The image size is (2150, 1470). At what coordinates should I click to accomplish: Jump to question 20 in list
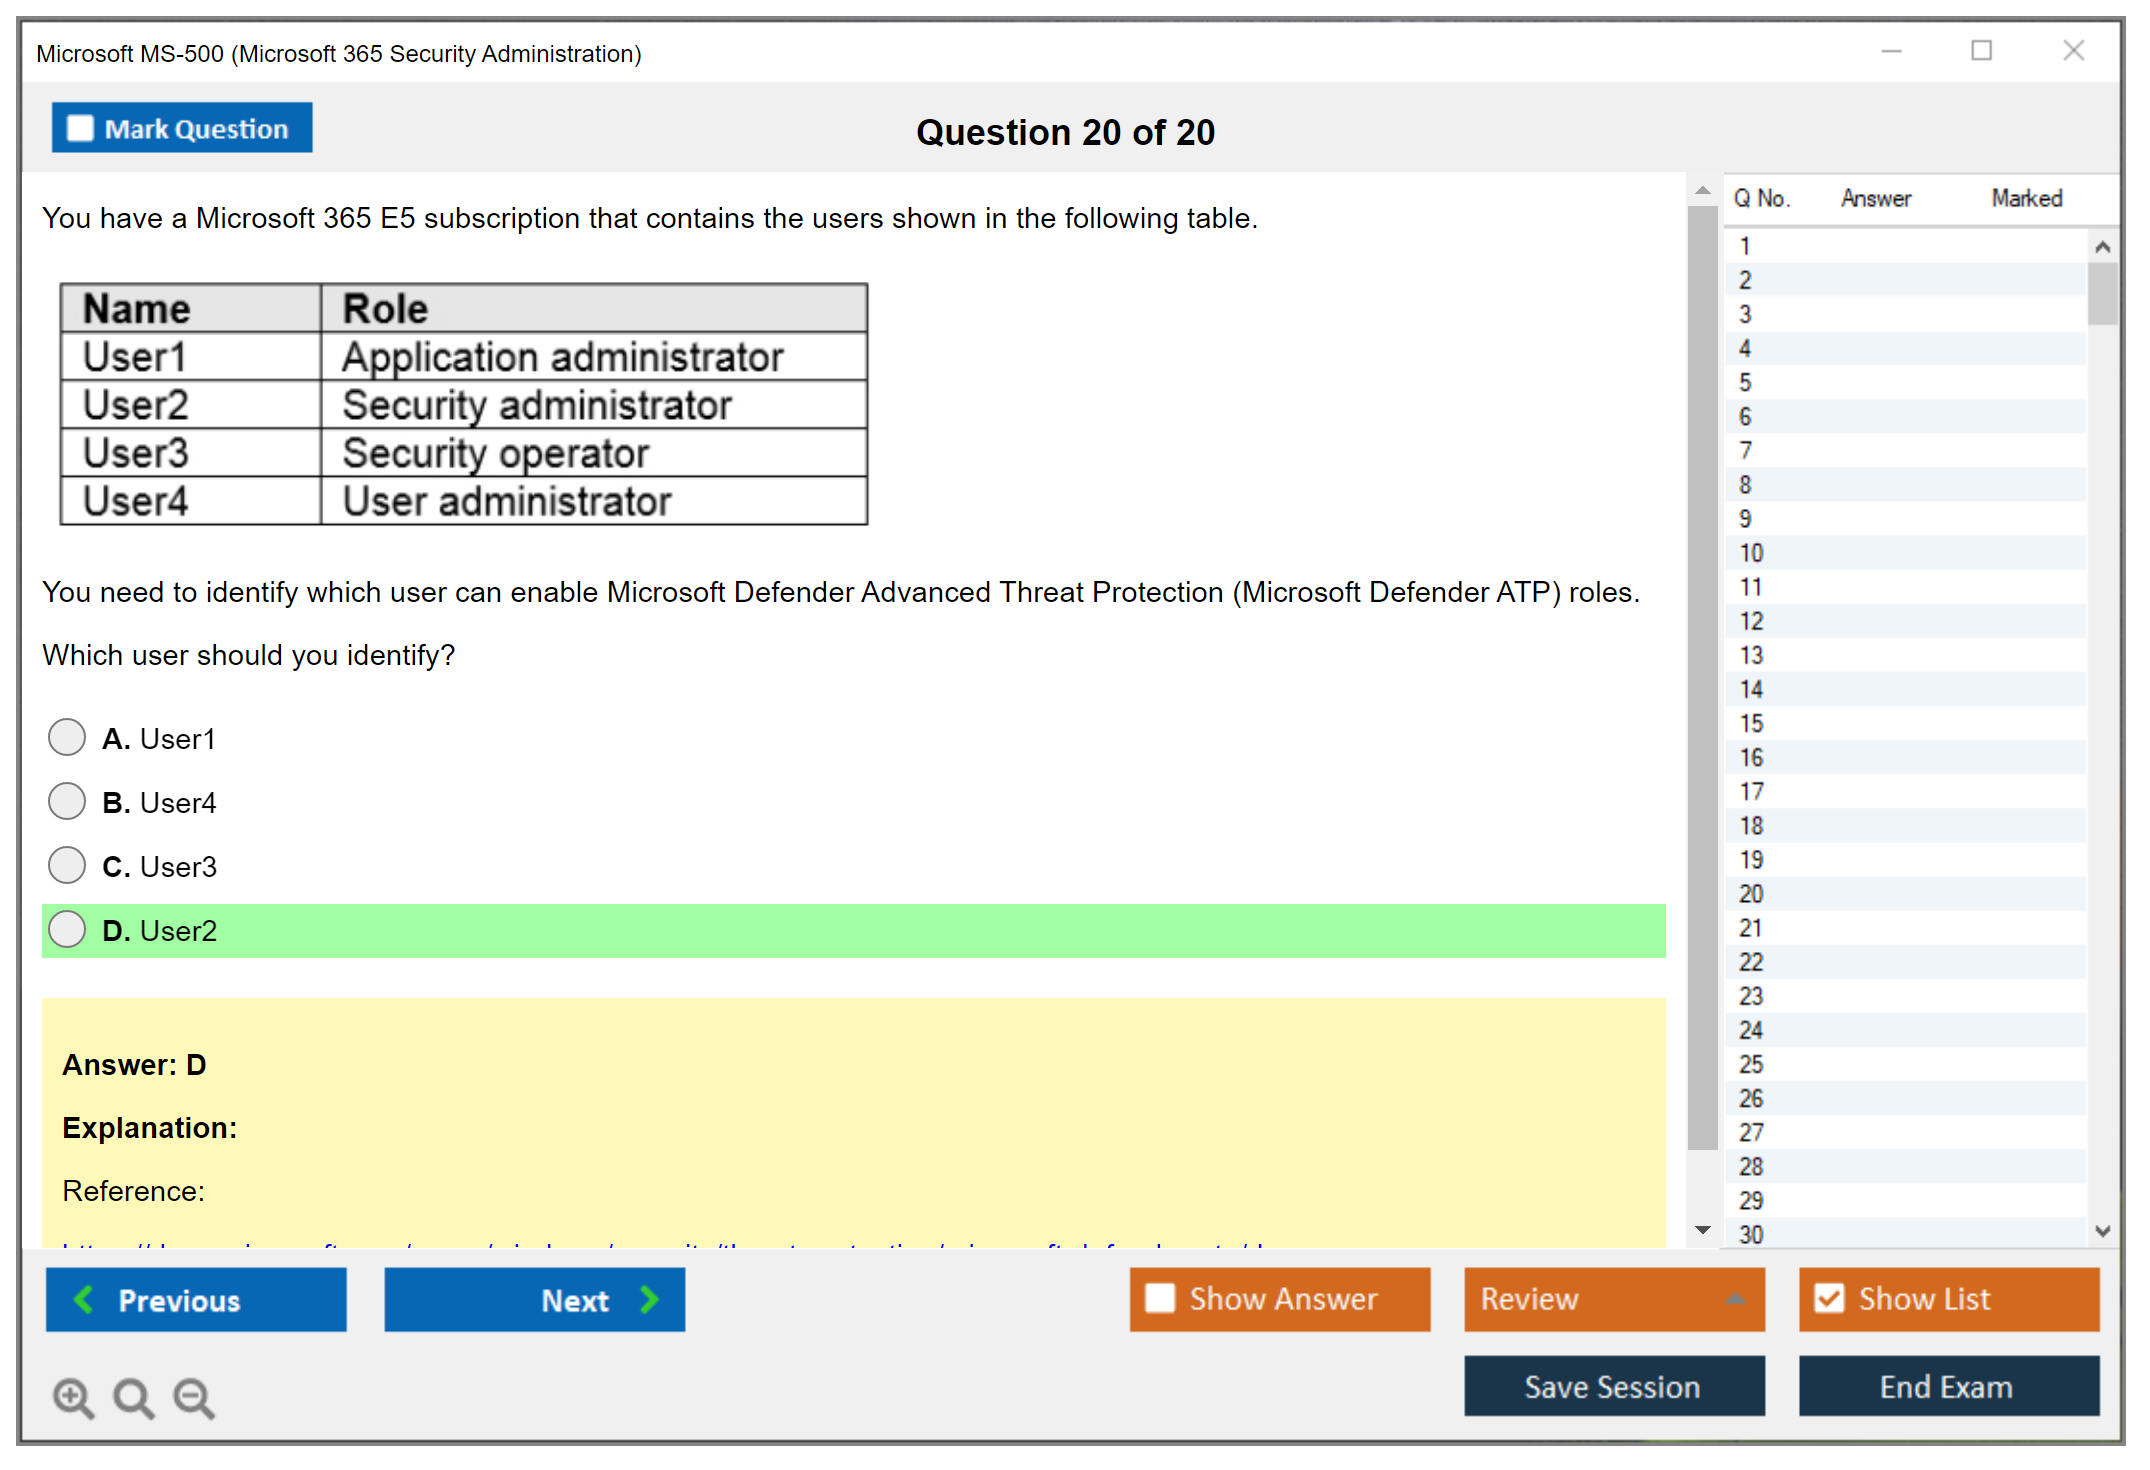tap(1751, 893)
